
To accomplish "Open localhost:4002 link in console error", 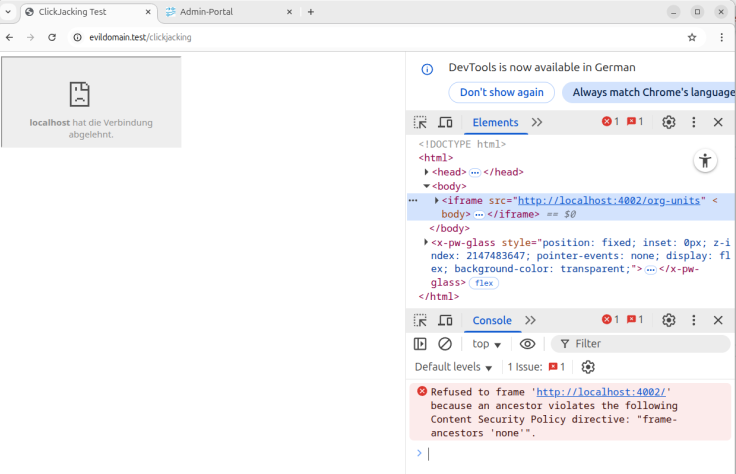I will [x=601, y=392].
